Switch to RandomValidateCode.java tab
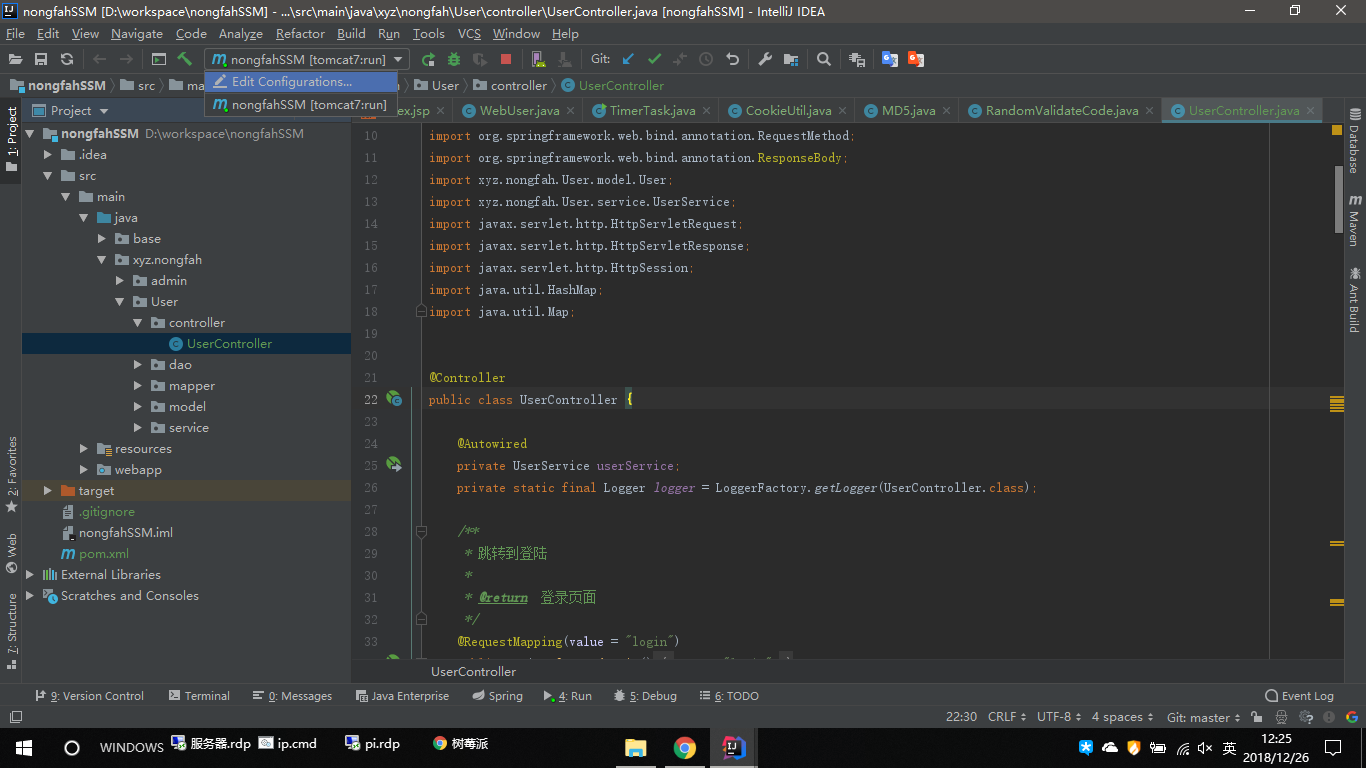This screenshot has width=1366, height=768. coord(1062,110)
